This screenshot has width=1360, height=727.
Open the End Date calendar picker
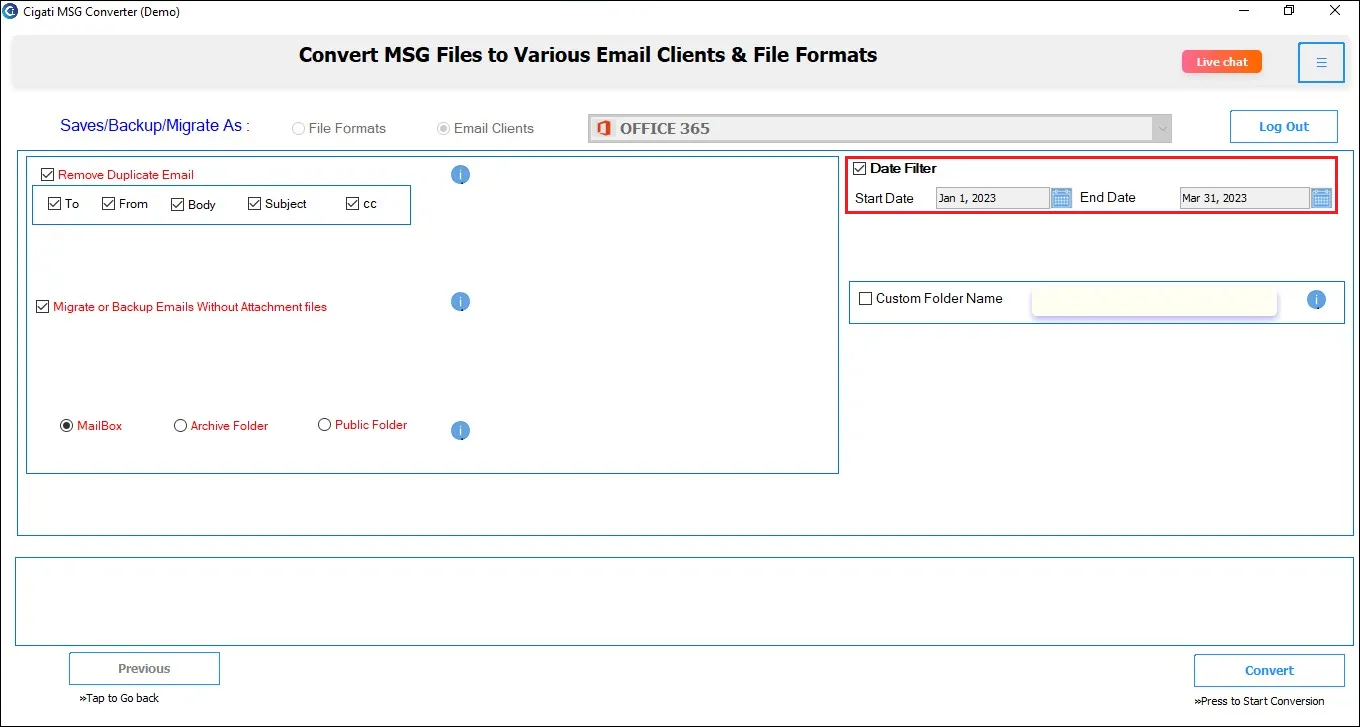click(x=1321, y=198)
